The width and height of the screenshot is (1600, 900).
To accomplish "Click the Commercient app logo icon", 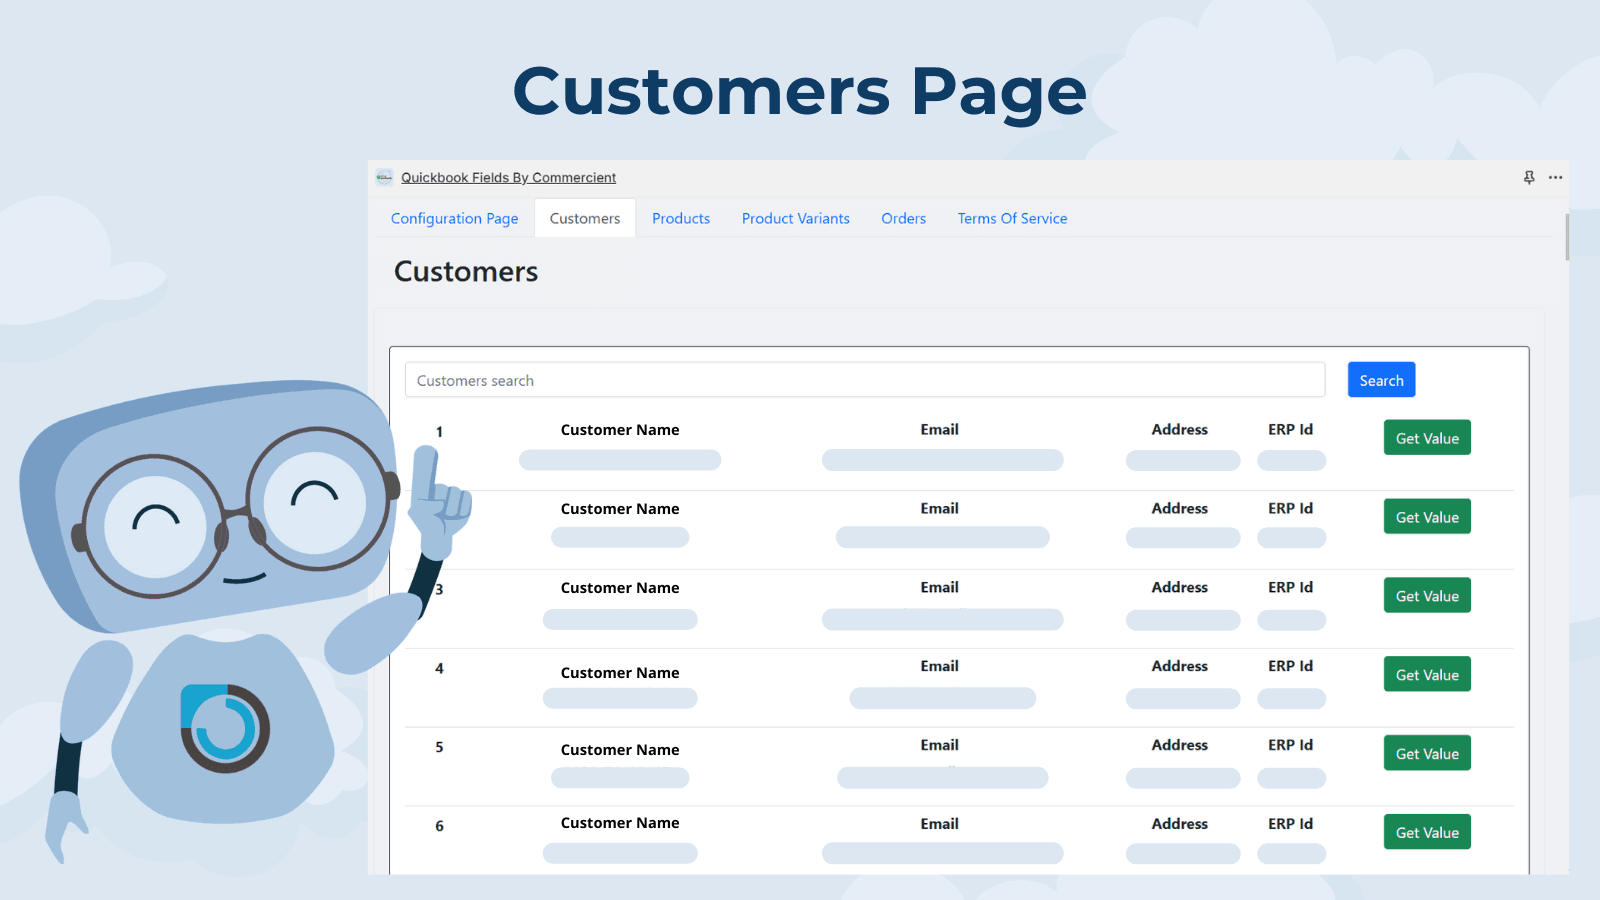I will [x=384, y=177].
